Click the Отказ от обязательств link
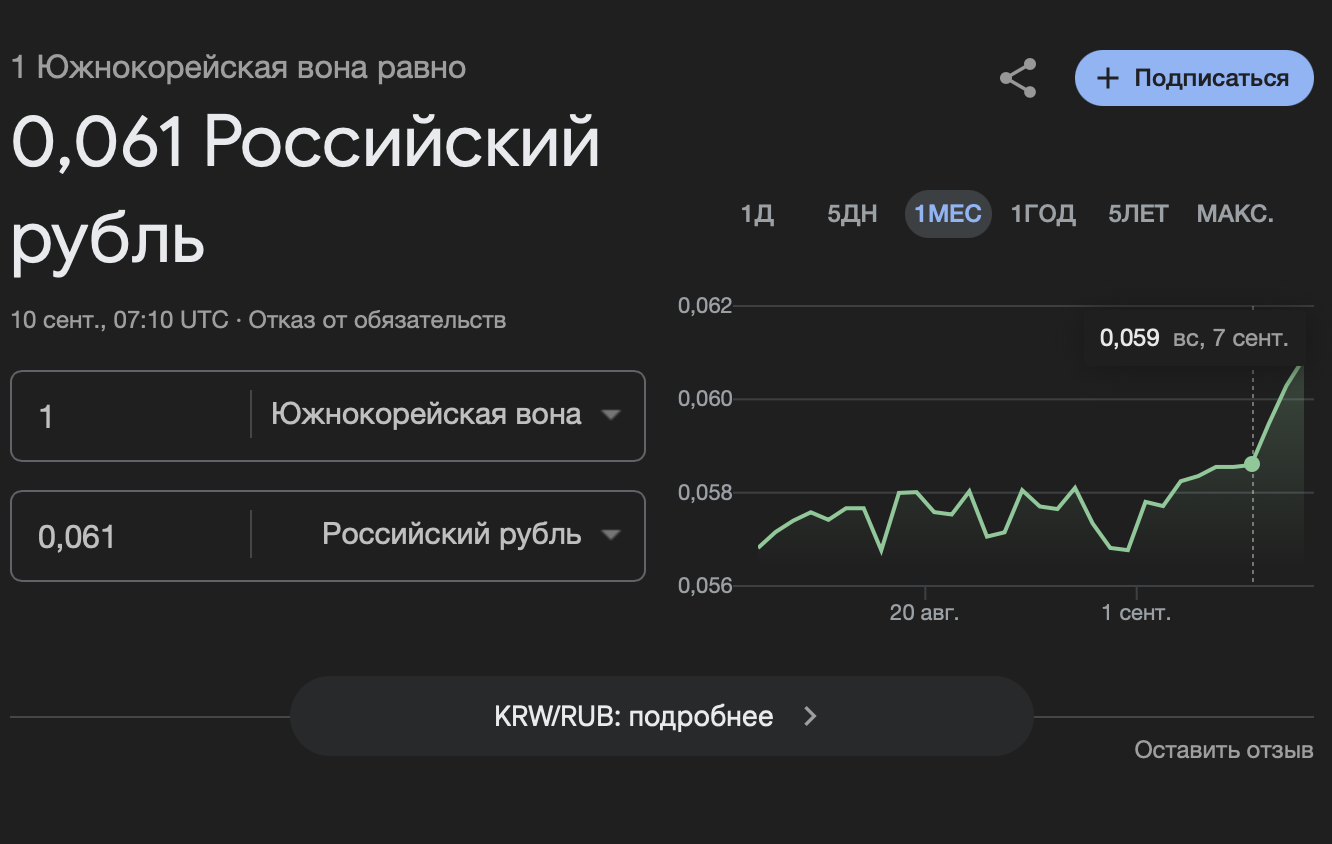The image size is (1332, 844). 377,320
